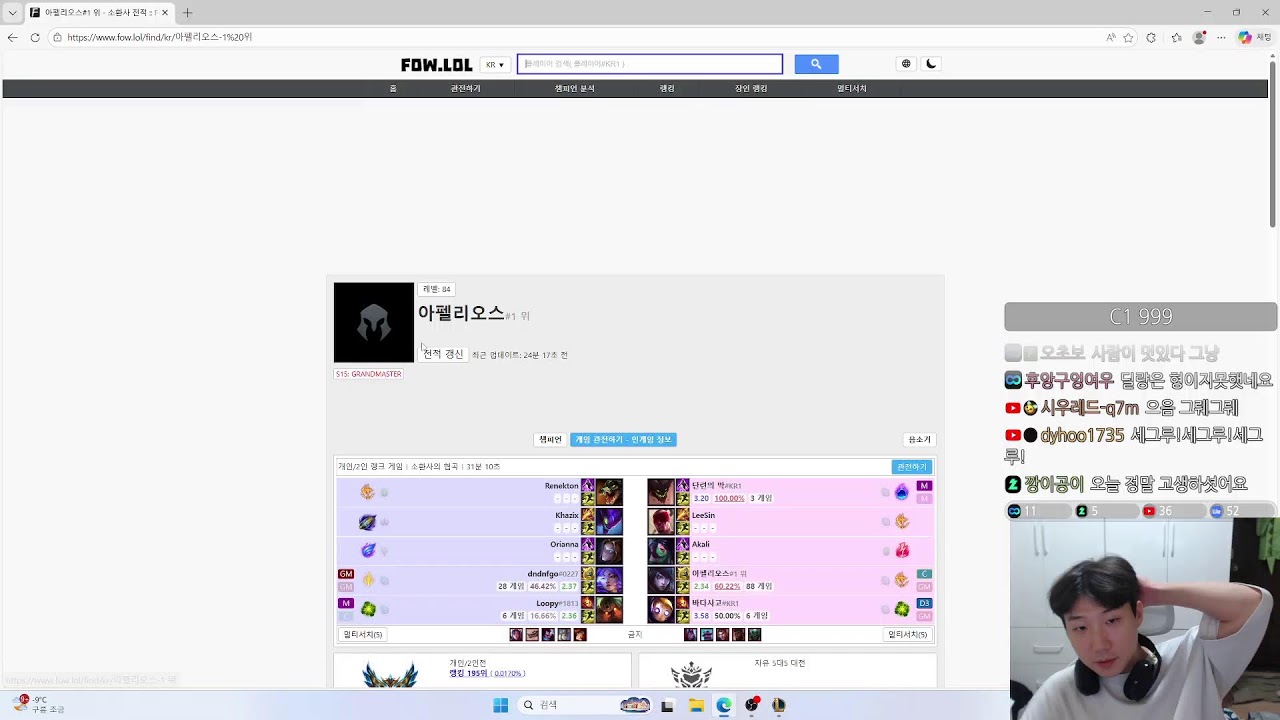Open player 단런의 박#KR1 link
The width and height of the screenshot is (1280, 720).
tap(717, 486)
